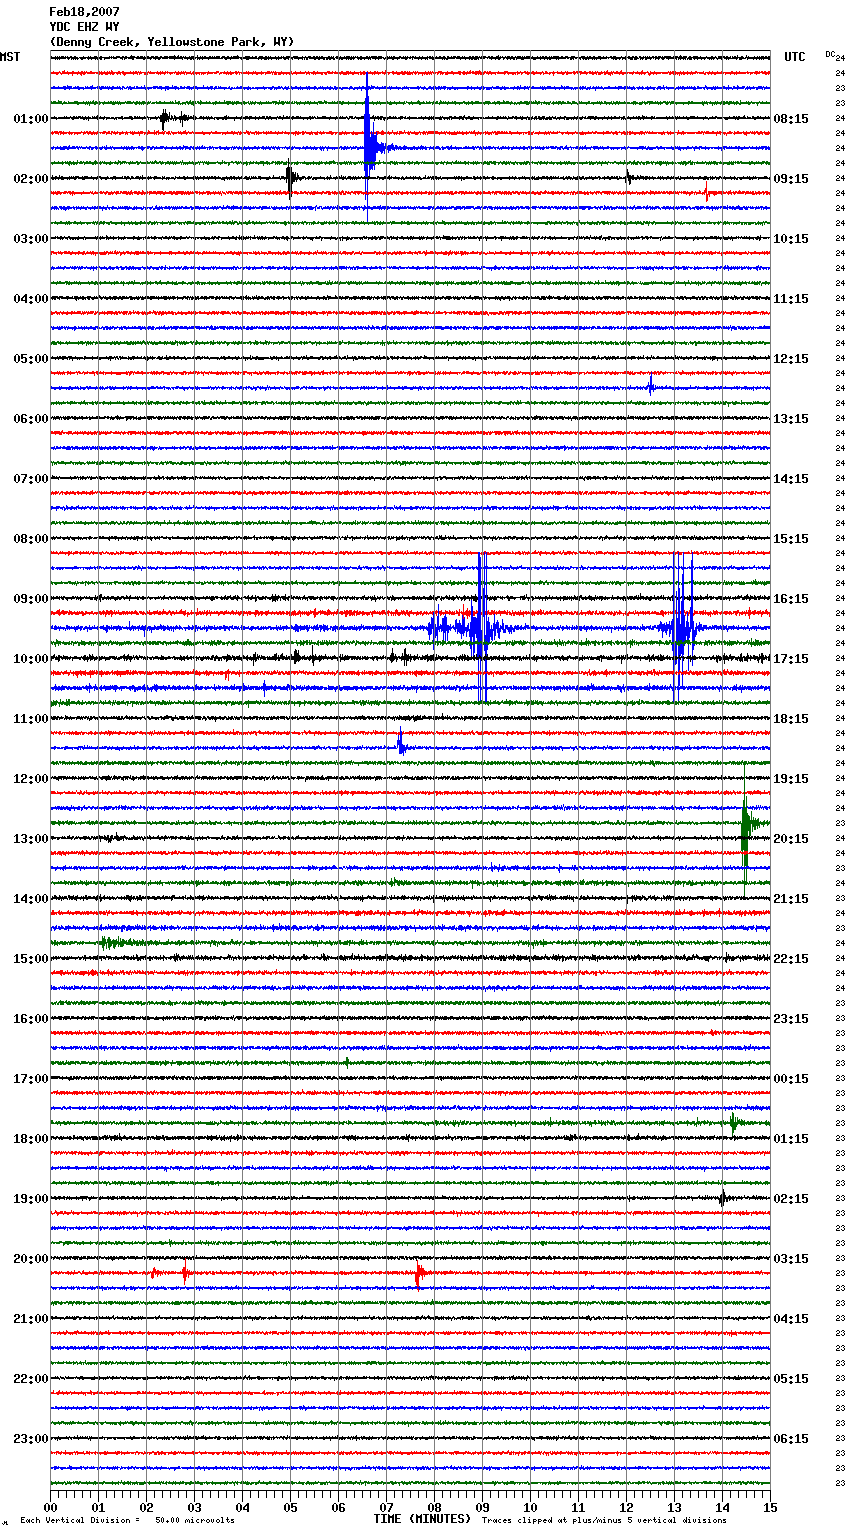Image resolution: width=850 pixels, height=1534 pixels.
Task: Click the 12:15 UTC time label
Action: 791,359
